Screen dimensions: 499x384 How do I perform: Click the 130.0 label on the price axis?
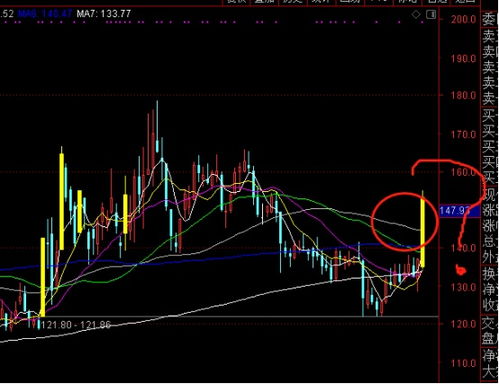tap(464, 287)
